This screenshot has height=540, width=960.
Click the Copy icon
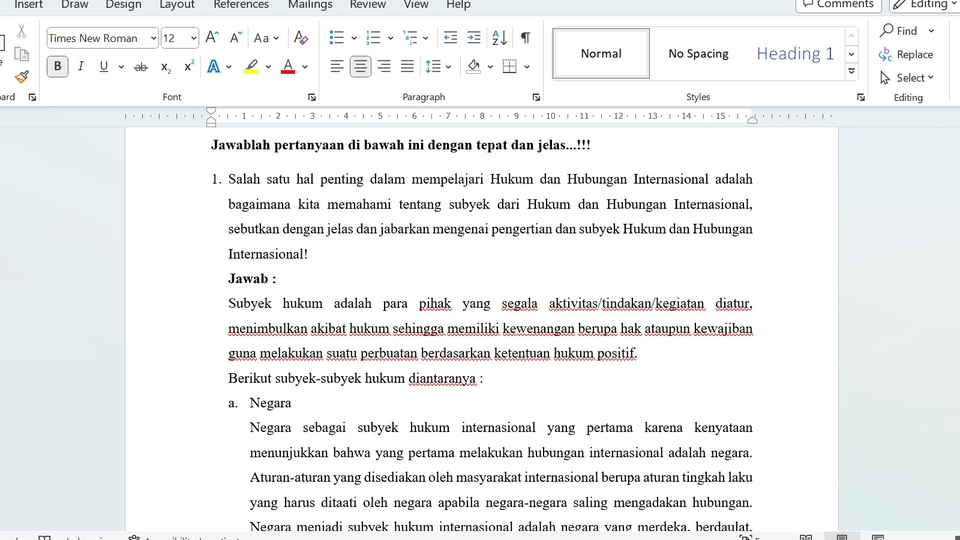[x=21, y=54]
